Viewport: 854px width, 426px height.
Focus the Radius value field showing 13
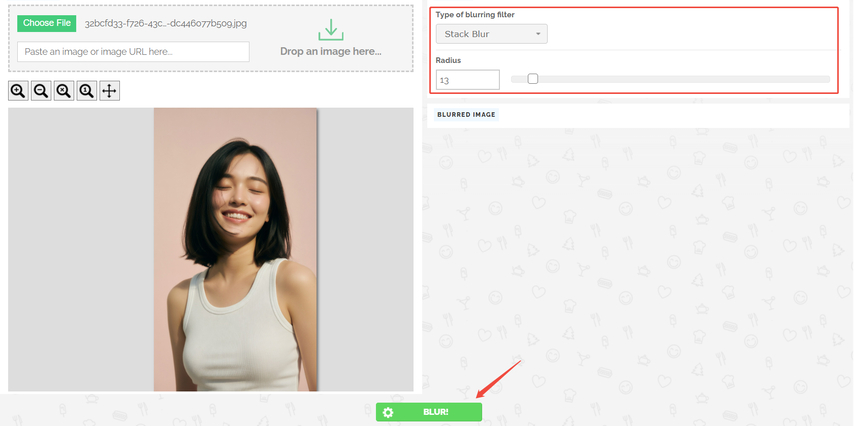click(467, 79)
